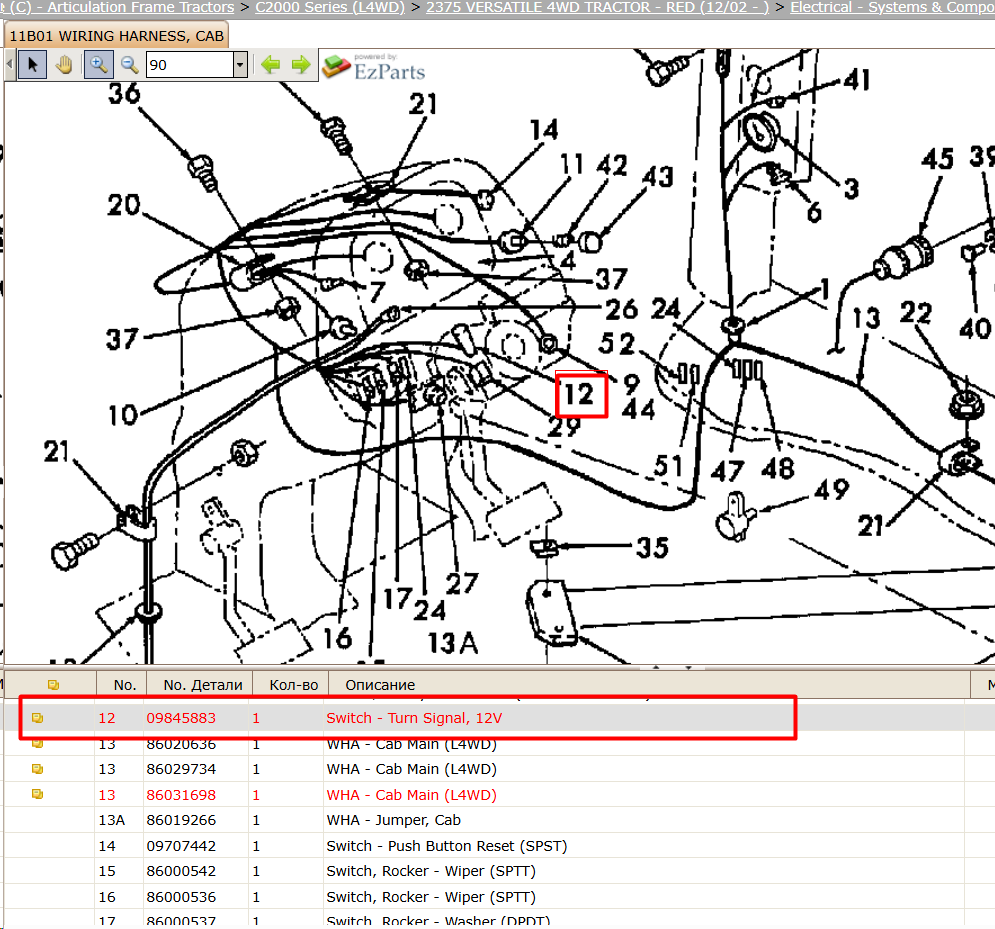Open Electrical - Systems breadcrumb link
The image size is (995, 929).
tap(892, 7)
